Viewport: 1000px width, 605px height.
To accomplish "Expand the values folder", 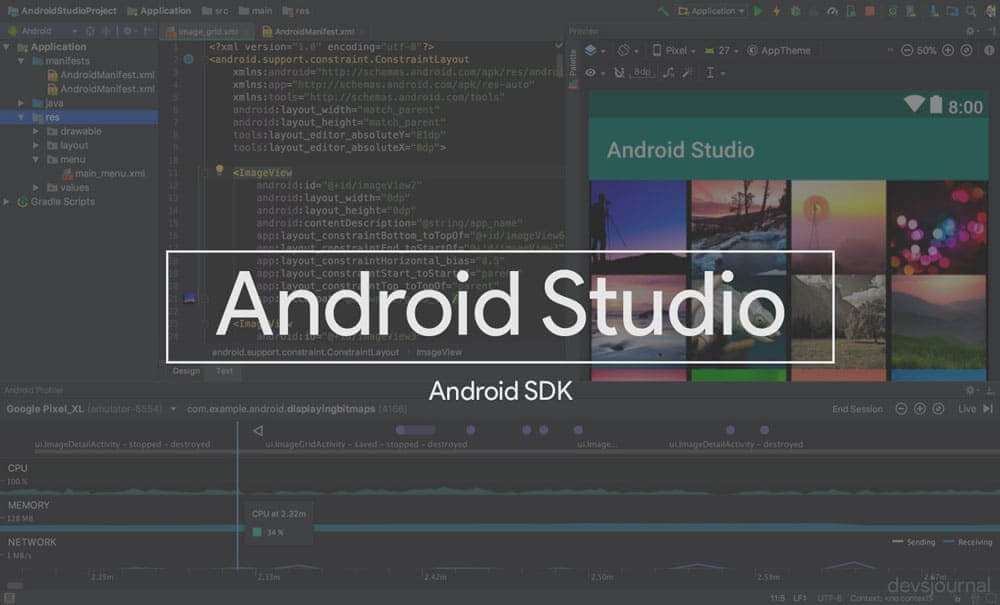I will click(x=36, y=187).
